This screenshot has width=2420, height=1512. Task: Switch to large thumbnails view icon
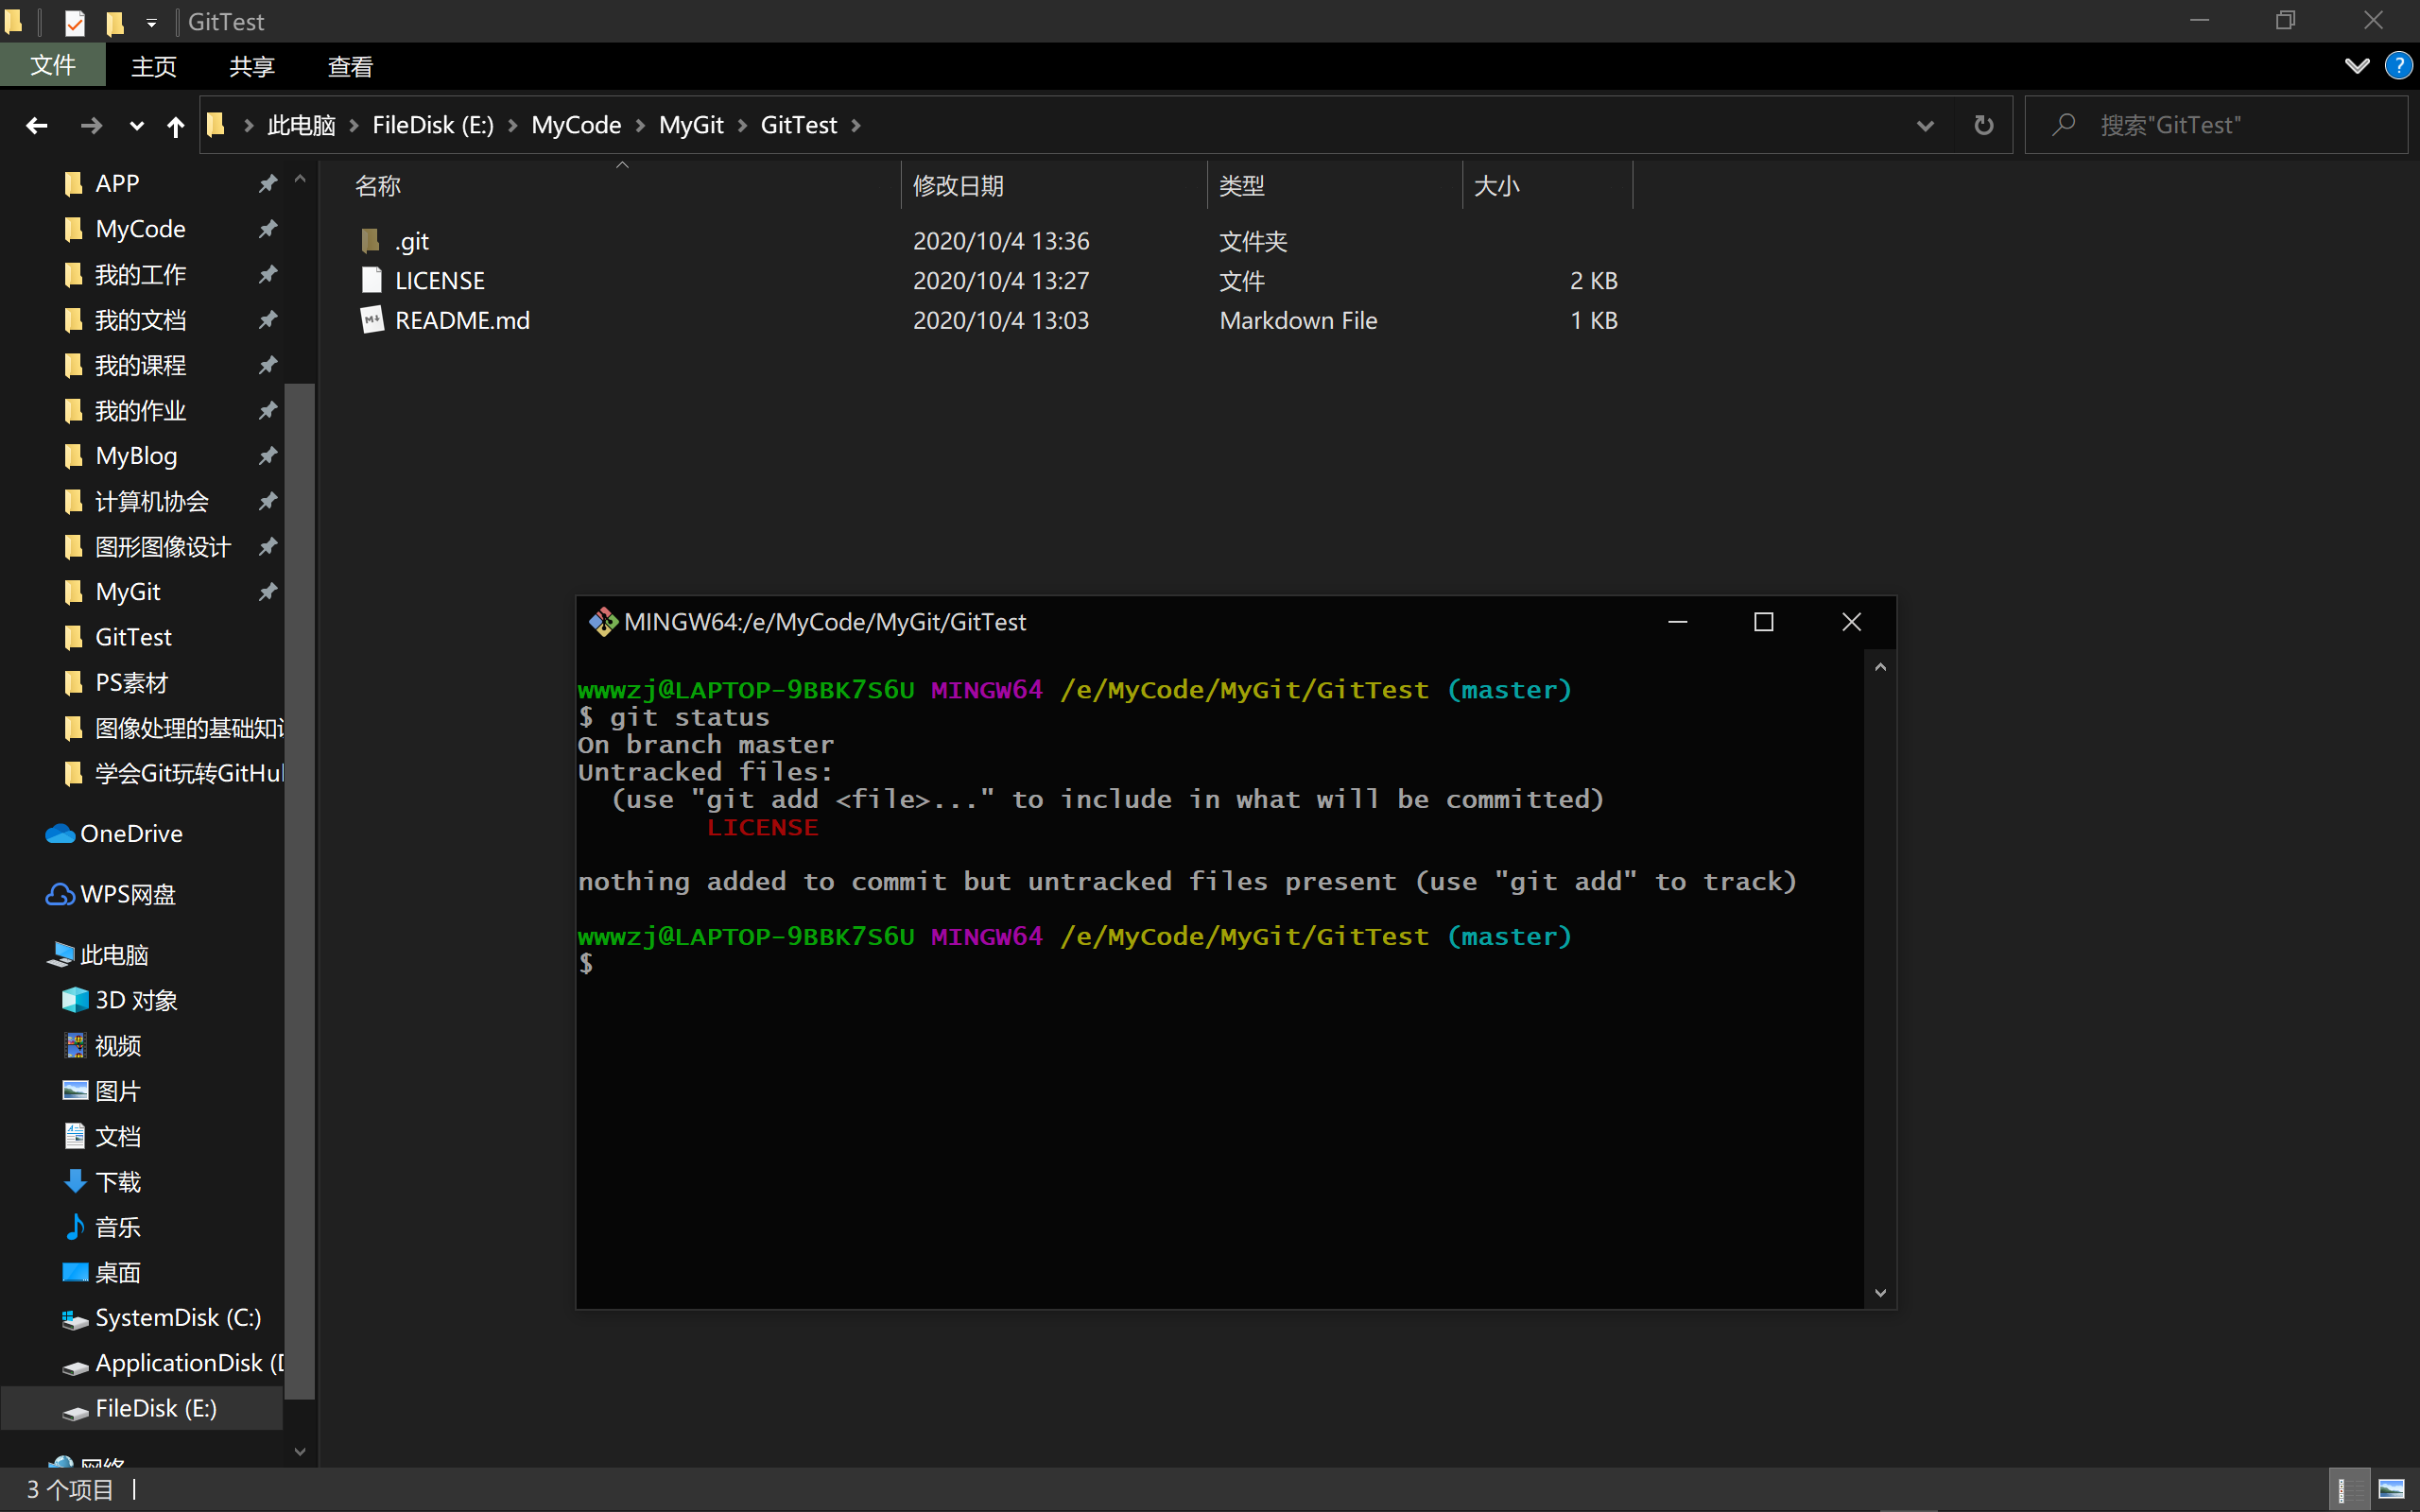pos(2391,1490)
